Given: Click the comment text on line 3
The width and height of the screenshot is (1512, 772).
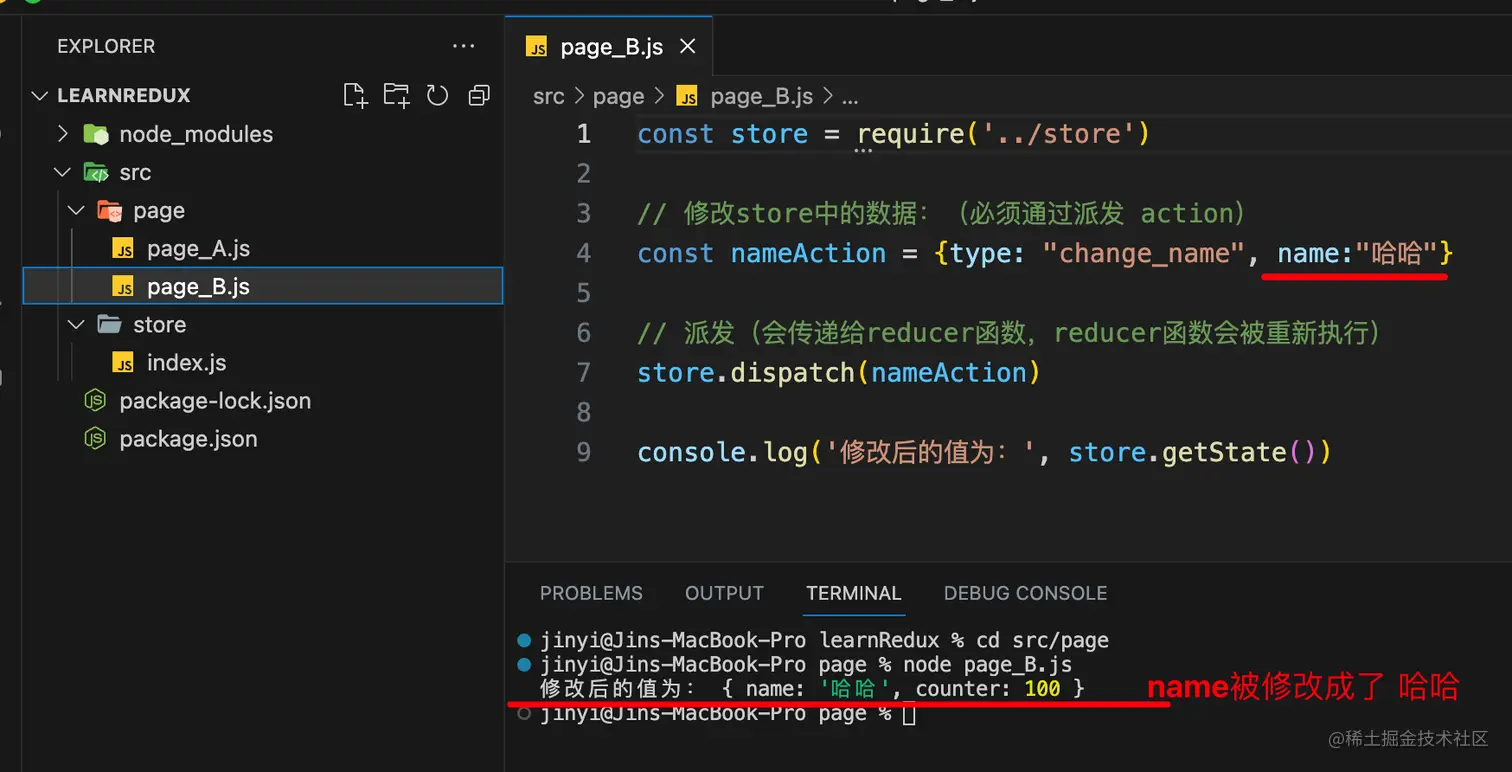Looking at the screenshot, I should pyautogui.click(x=941, y=213).
